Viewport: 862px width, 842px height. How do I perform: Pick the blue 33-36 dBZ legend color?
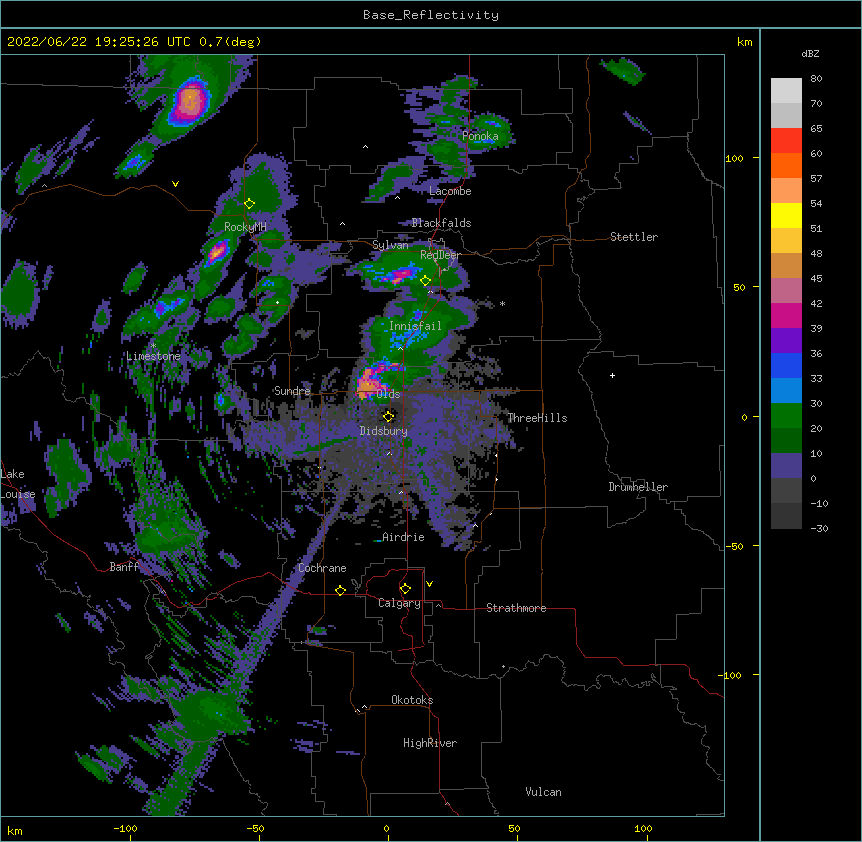coord(786,365)
